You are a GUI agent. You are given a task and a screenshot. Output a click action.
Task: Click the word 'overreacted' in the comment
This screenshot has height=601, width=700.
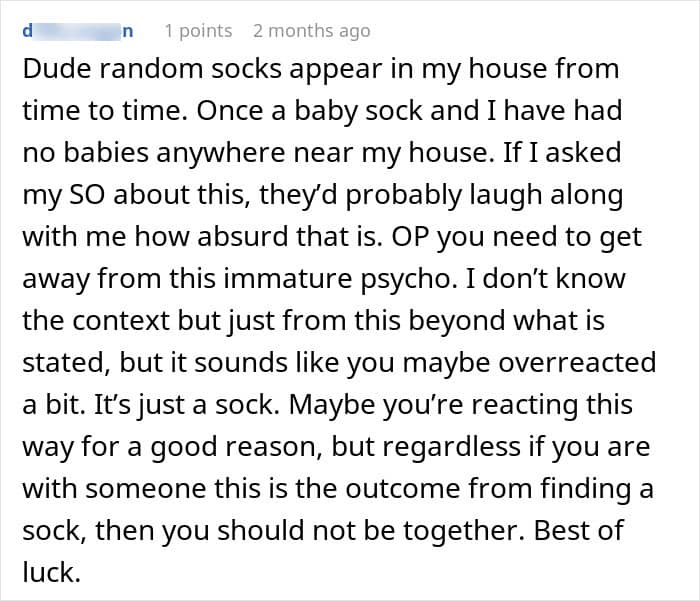577,363
